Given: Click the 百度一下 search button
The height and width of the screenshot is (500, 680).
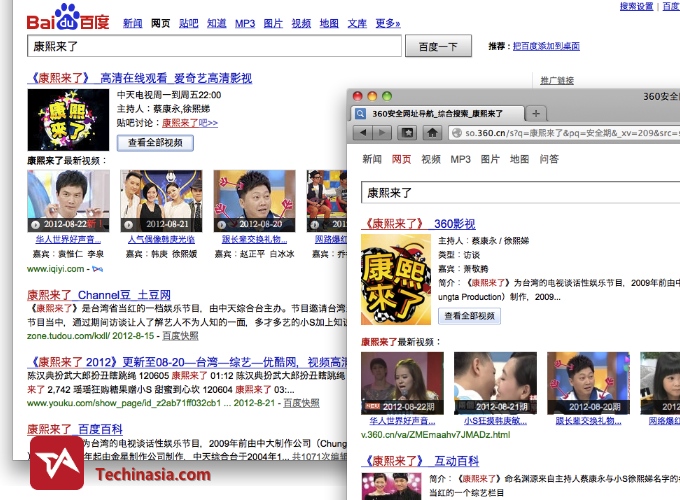Looking at the screenshot, I should [x=438, y=46].
